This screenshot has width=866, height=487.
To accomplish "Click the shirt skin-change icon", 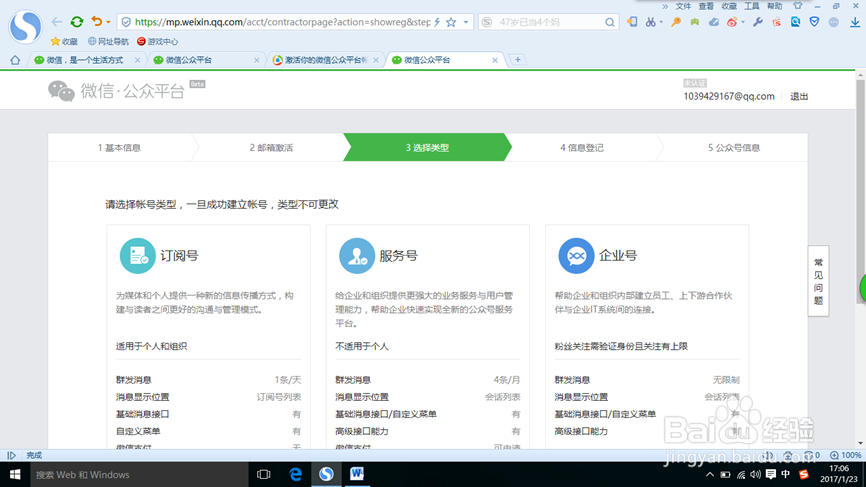I will (x=798, y=6).
